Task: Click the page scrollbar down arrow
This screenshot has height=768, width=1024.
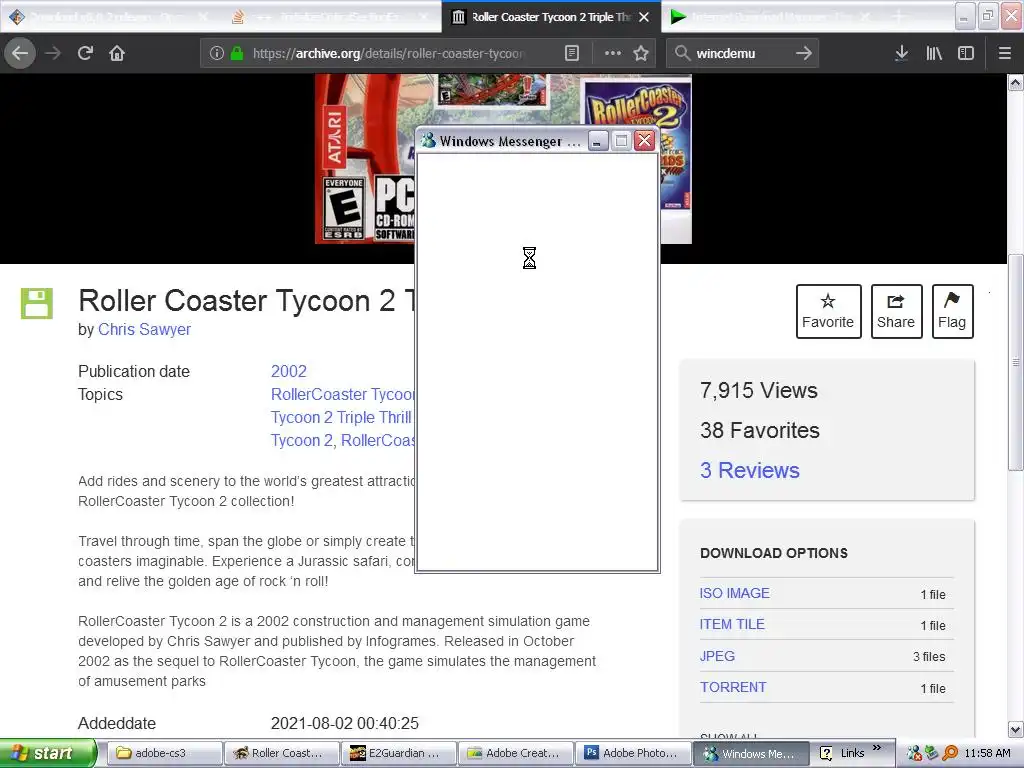Action: [x=1016, y=729]
